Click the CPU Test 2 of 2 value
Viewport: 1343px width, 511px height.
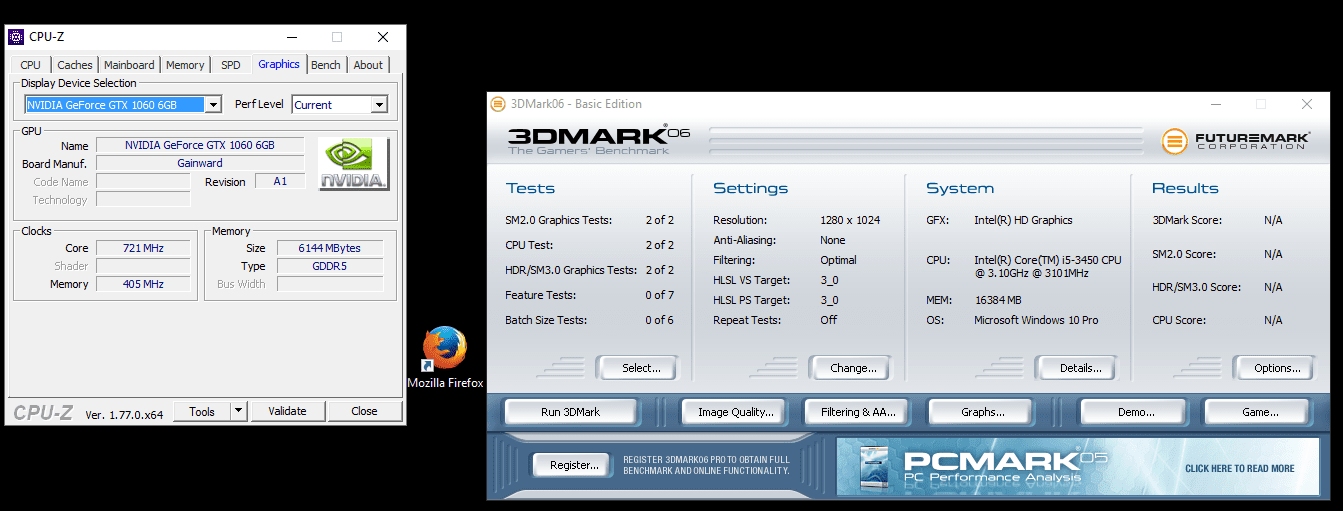pos(659,245)
